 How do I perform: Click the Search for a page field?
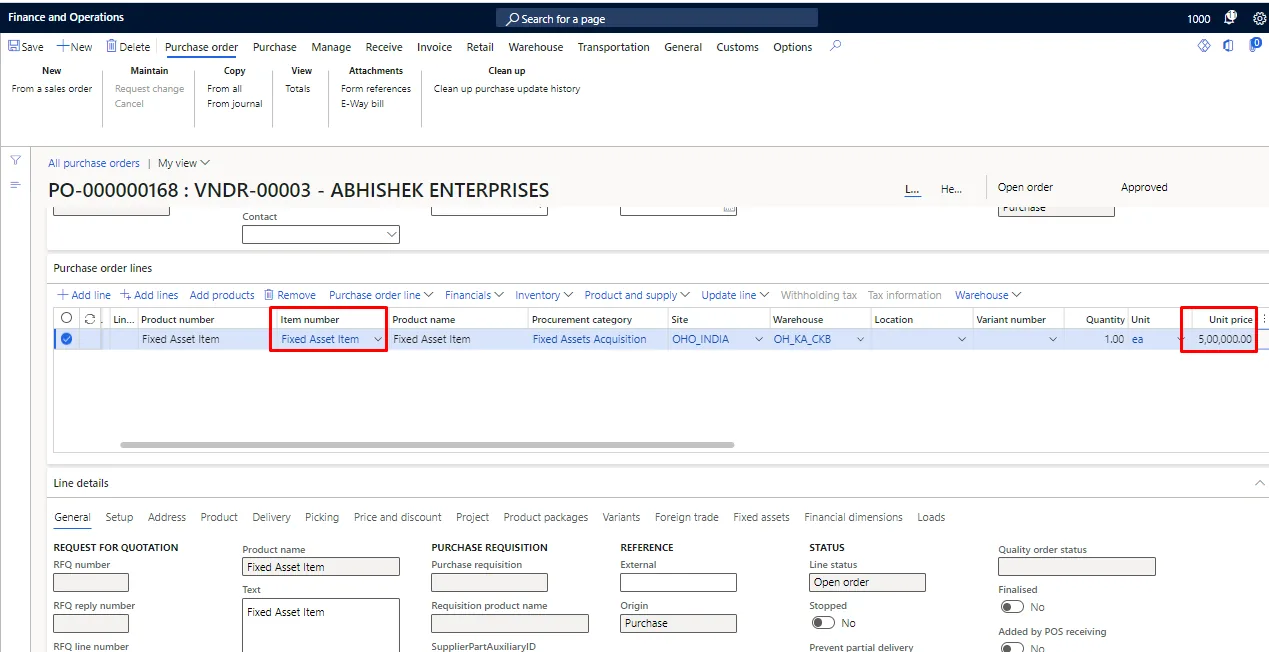657,18
